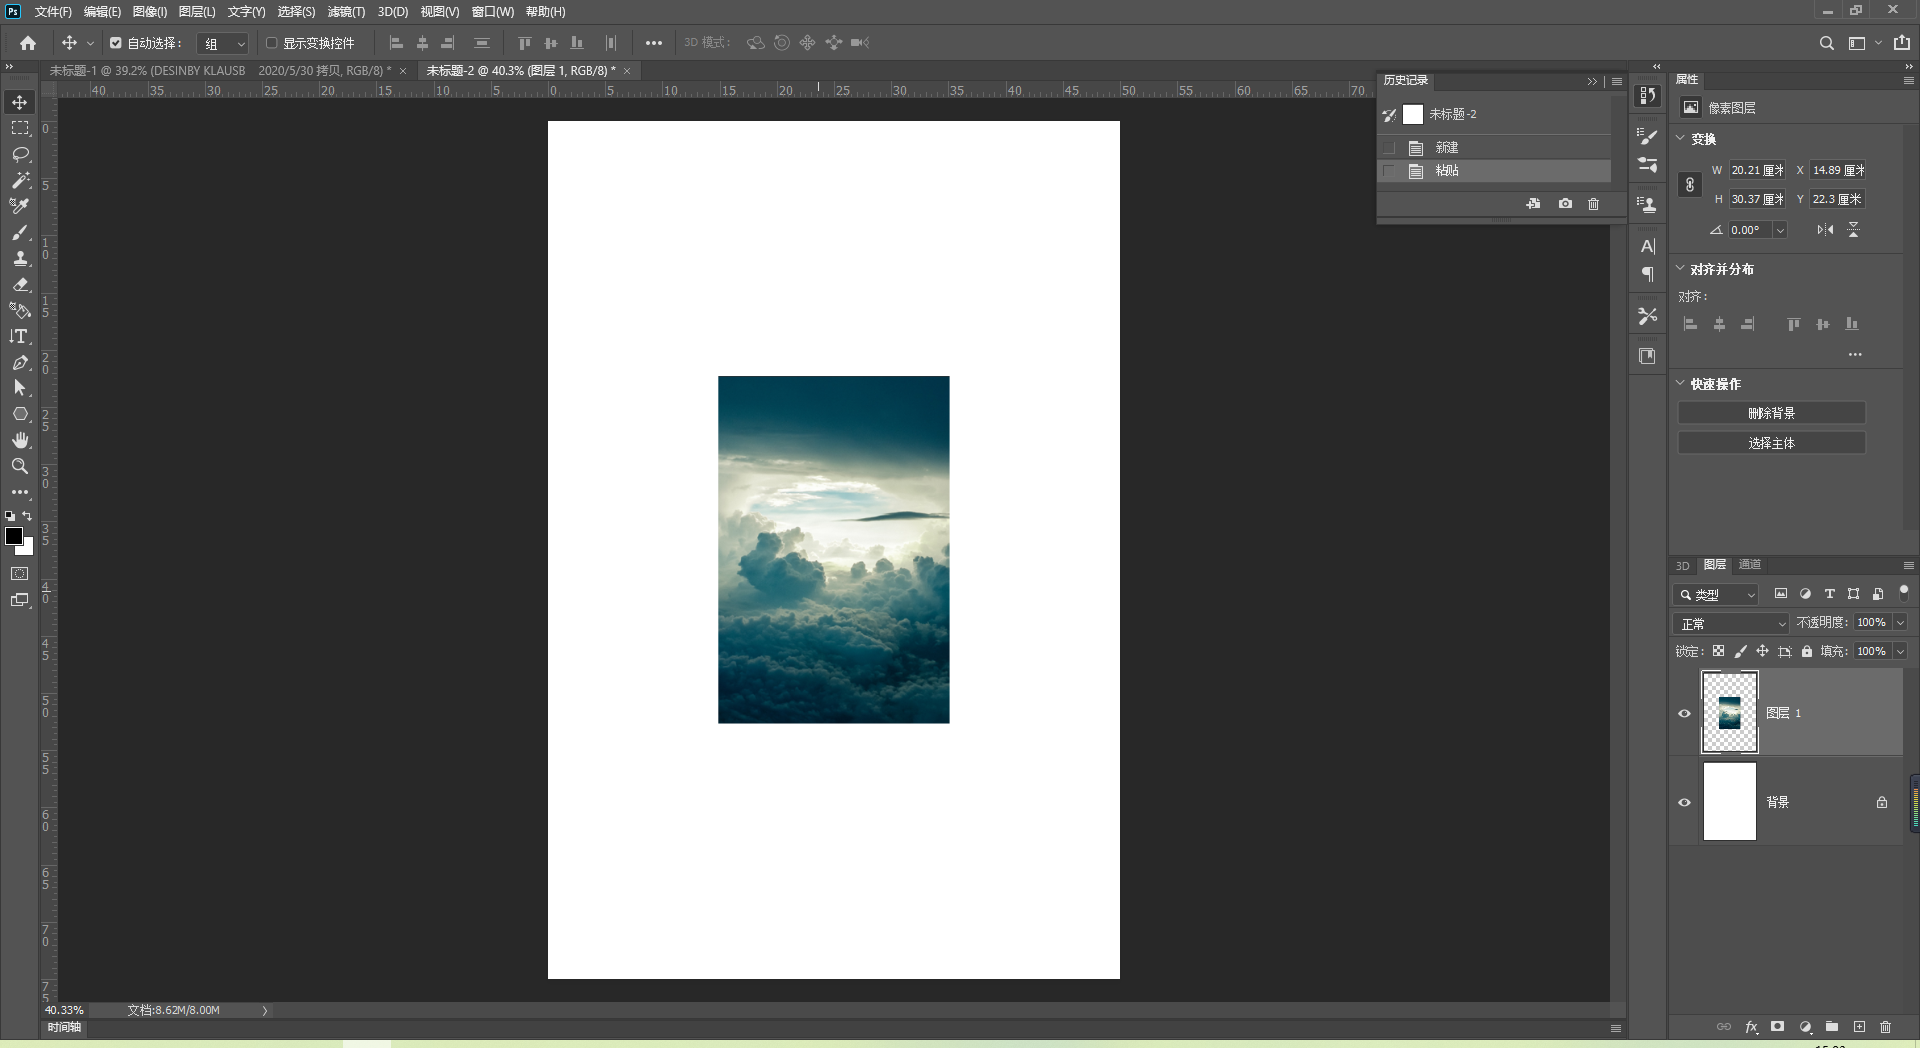Click the 删除背景 button

(x=1771, y=413)
